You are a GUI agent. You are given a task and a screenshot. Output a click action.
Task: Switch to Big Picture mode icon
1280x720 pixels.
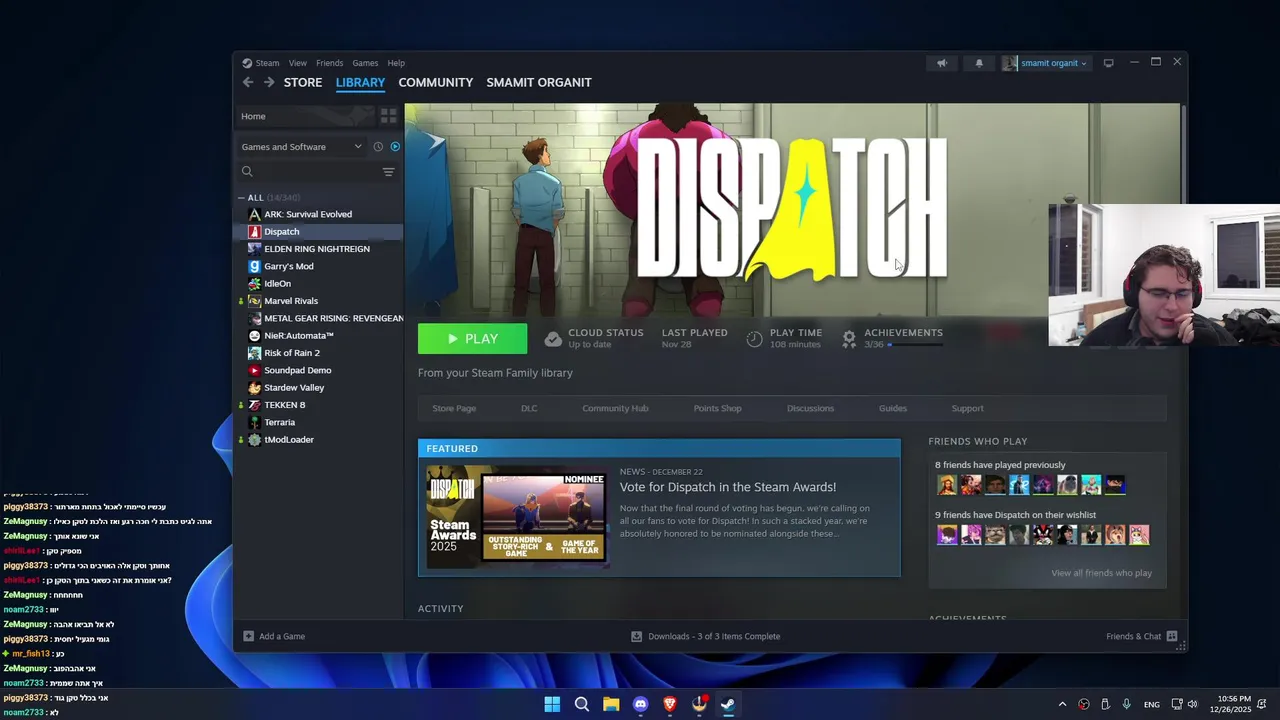[1108, 63]
